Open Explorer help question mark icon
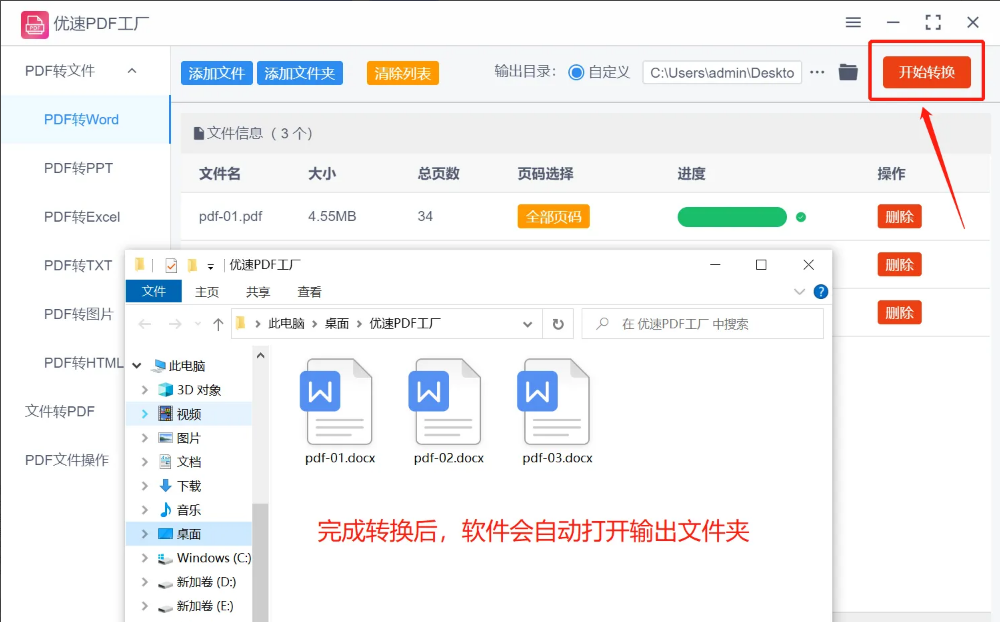 coord(821,292)
